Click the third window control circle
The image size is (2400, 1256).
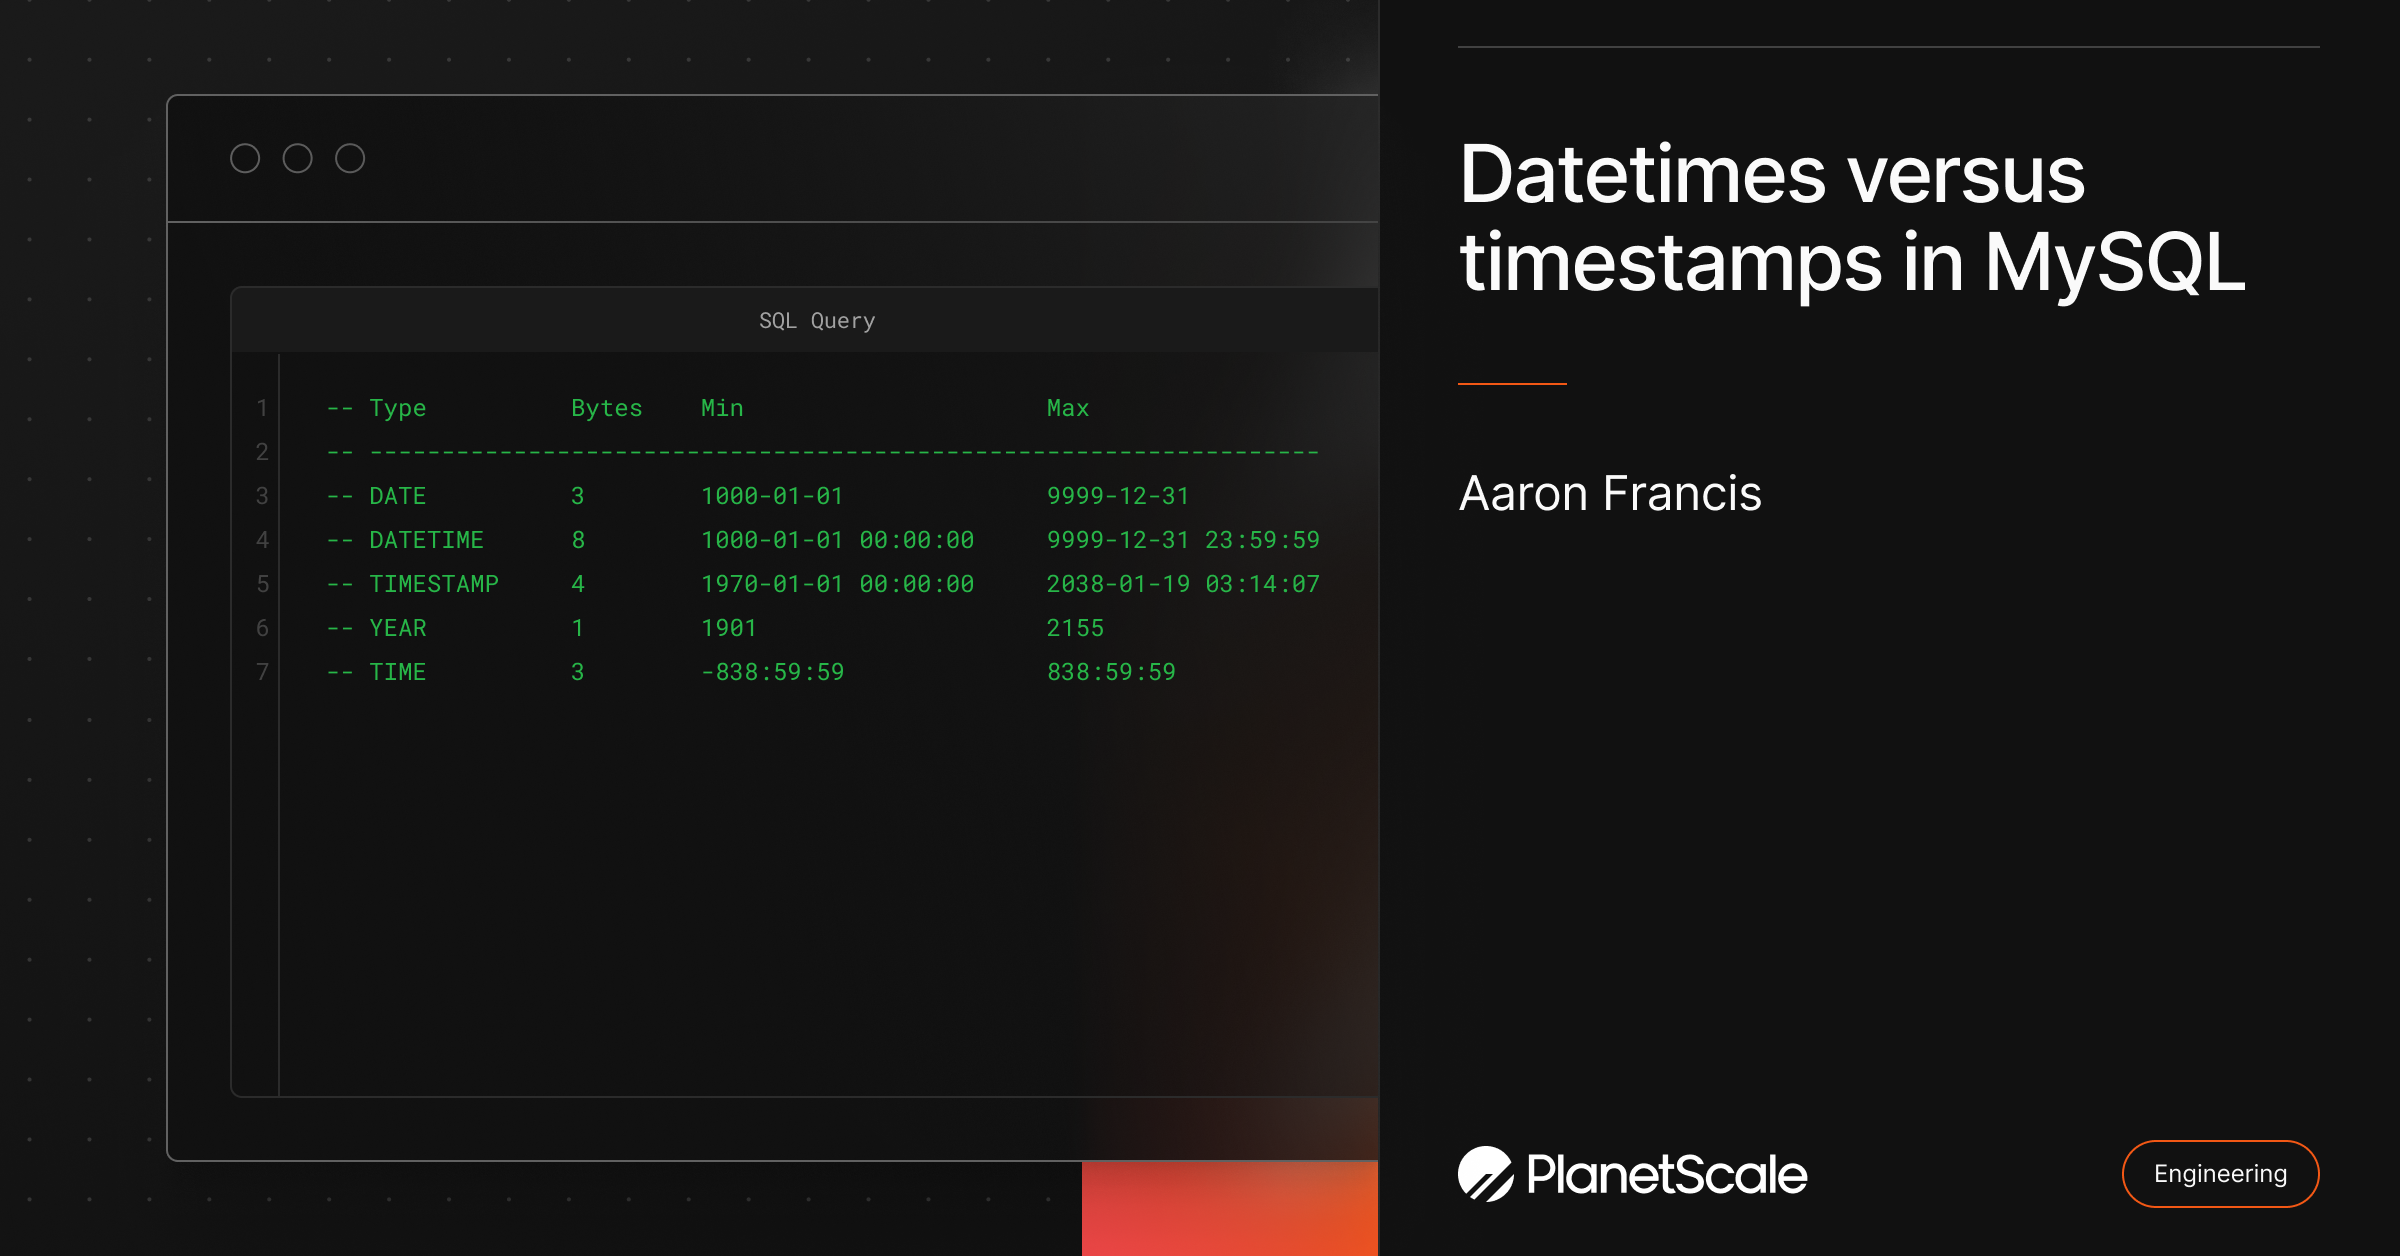[x=350, y=158]
